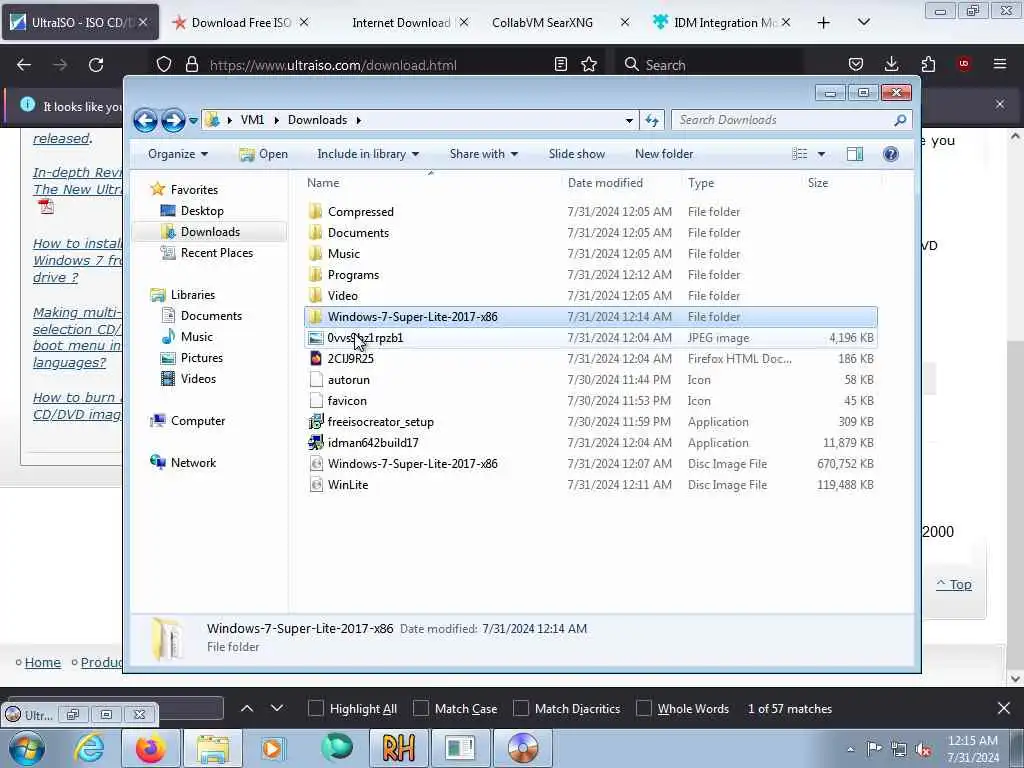
Task: Select the 2CIJ9R25 Firefox HTML document
Action: click(x=351, y=359)
